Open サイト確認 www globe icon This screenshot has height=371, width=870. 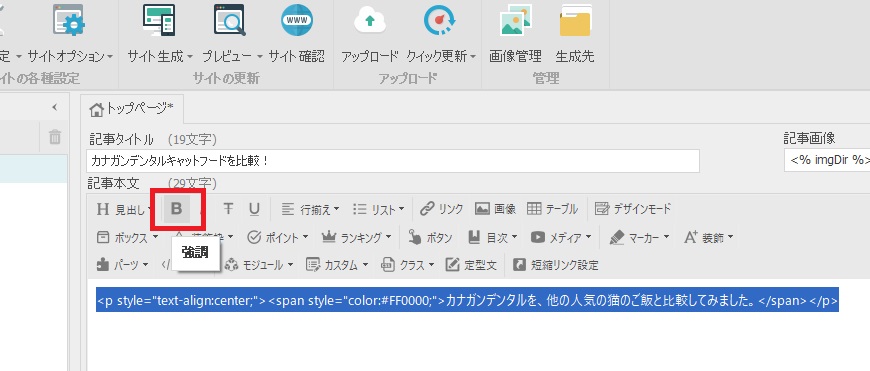297,21
